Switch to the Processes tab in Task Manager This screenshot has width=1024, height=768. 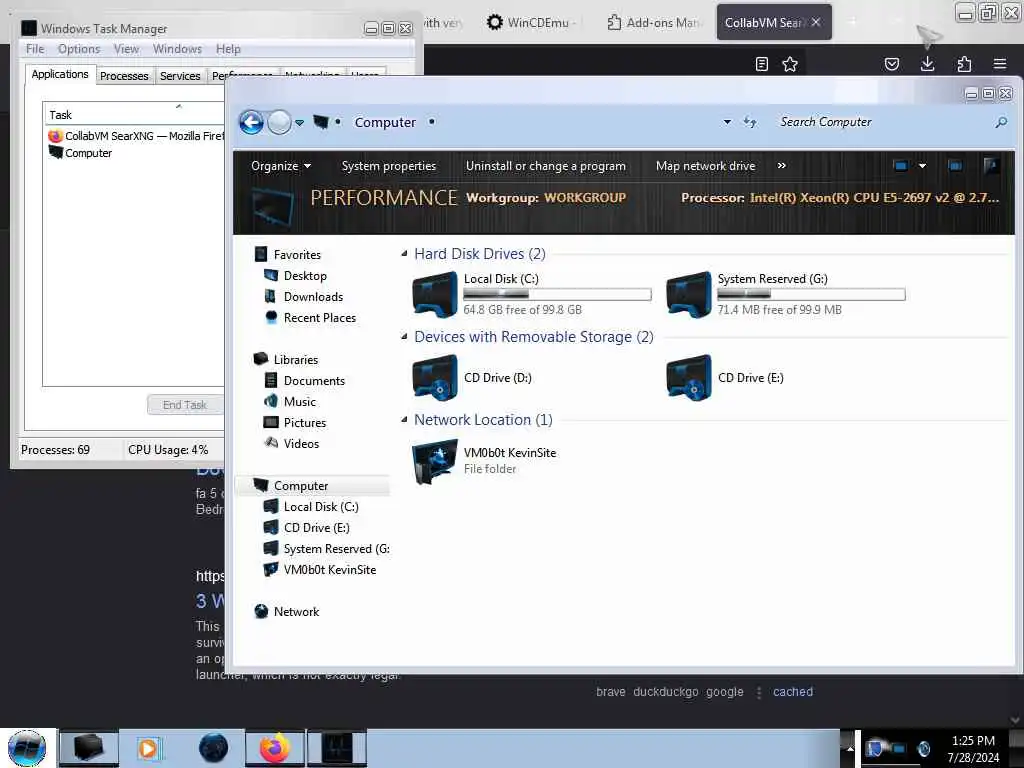tap(124, 76)
